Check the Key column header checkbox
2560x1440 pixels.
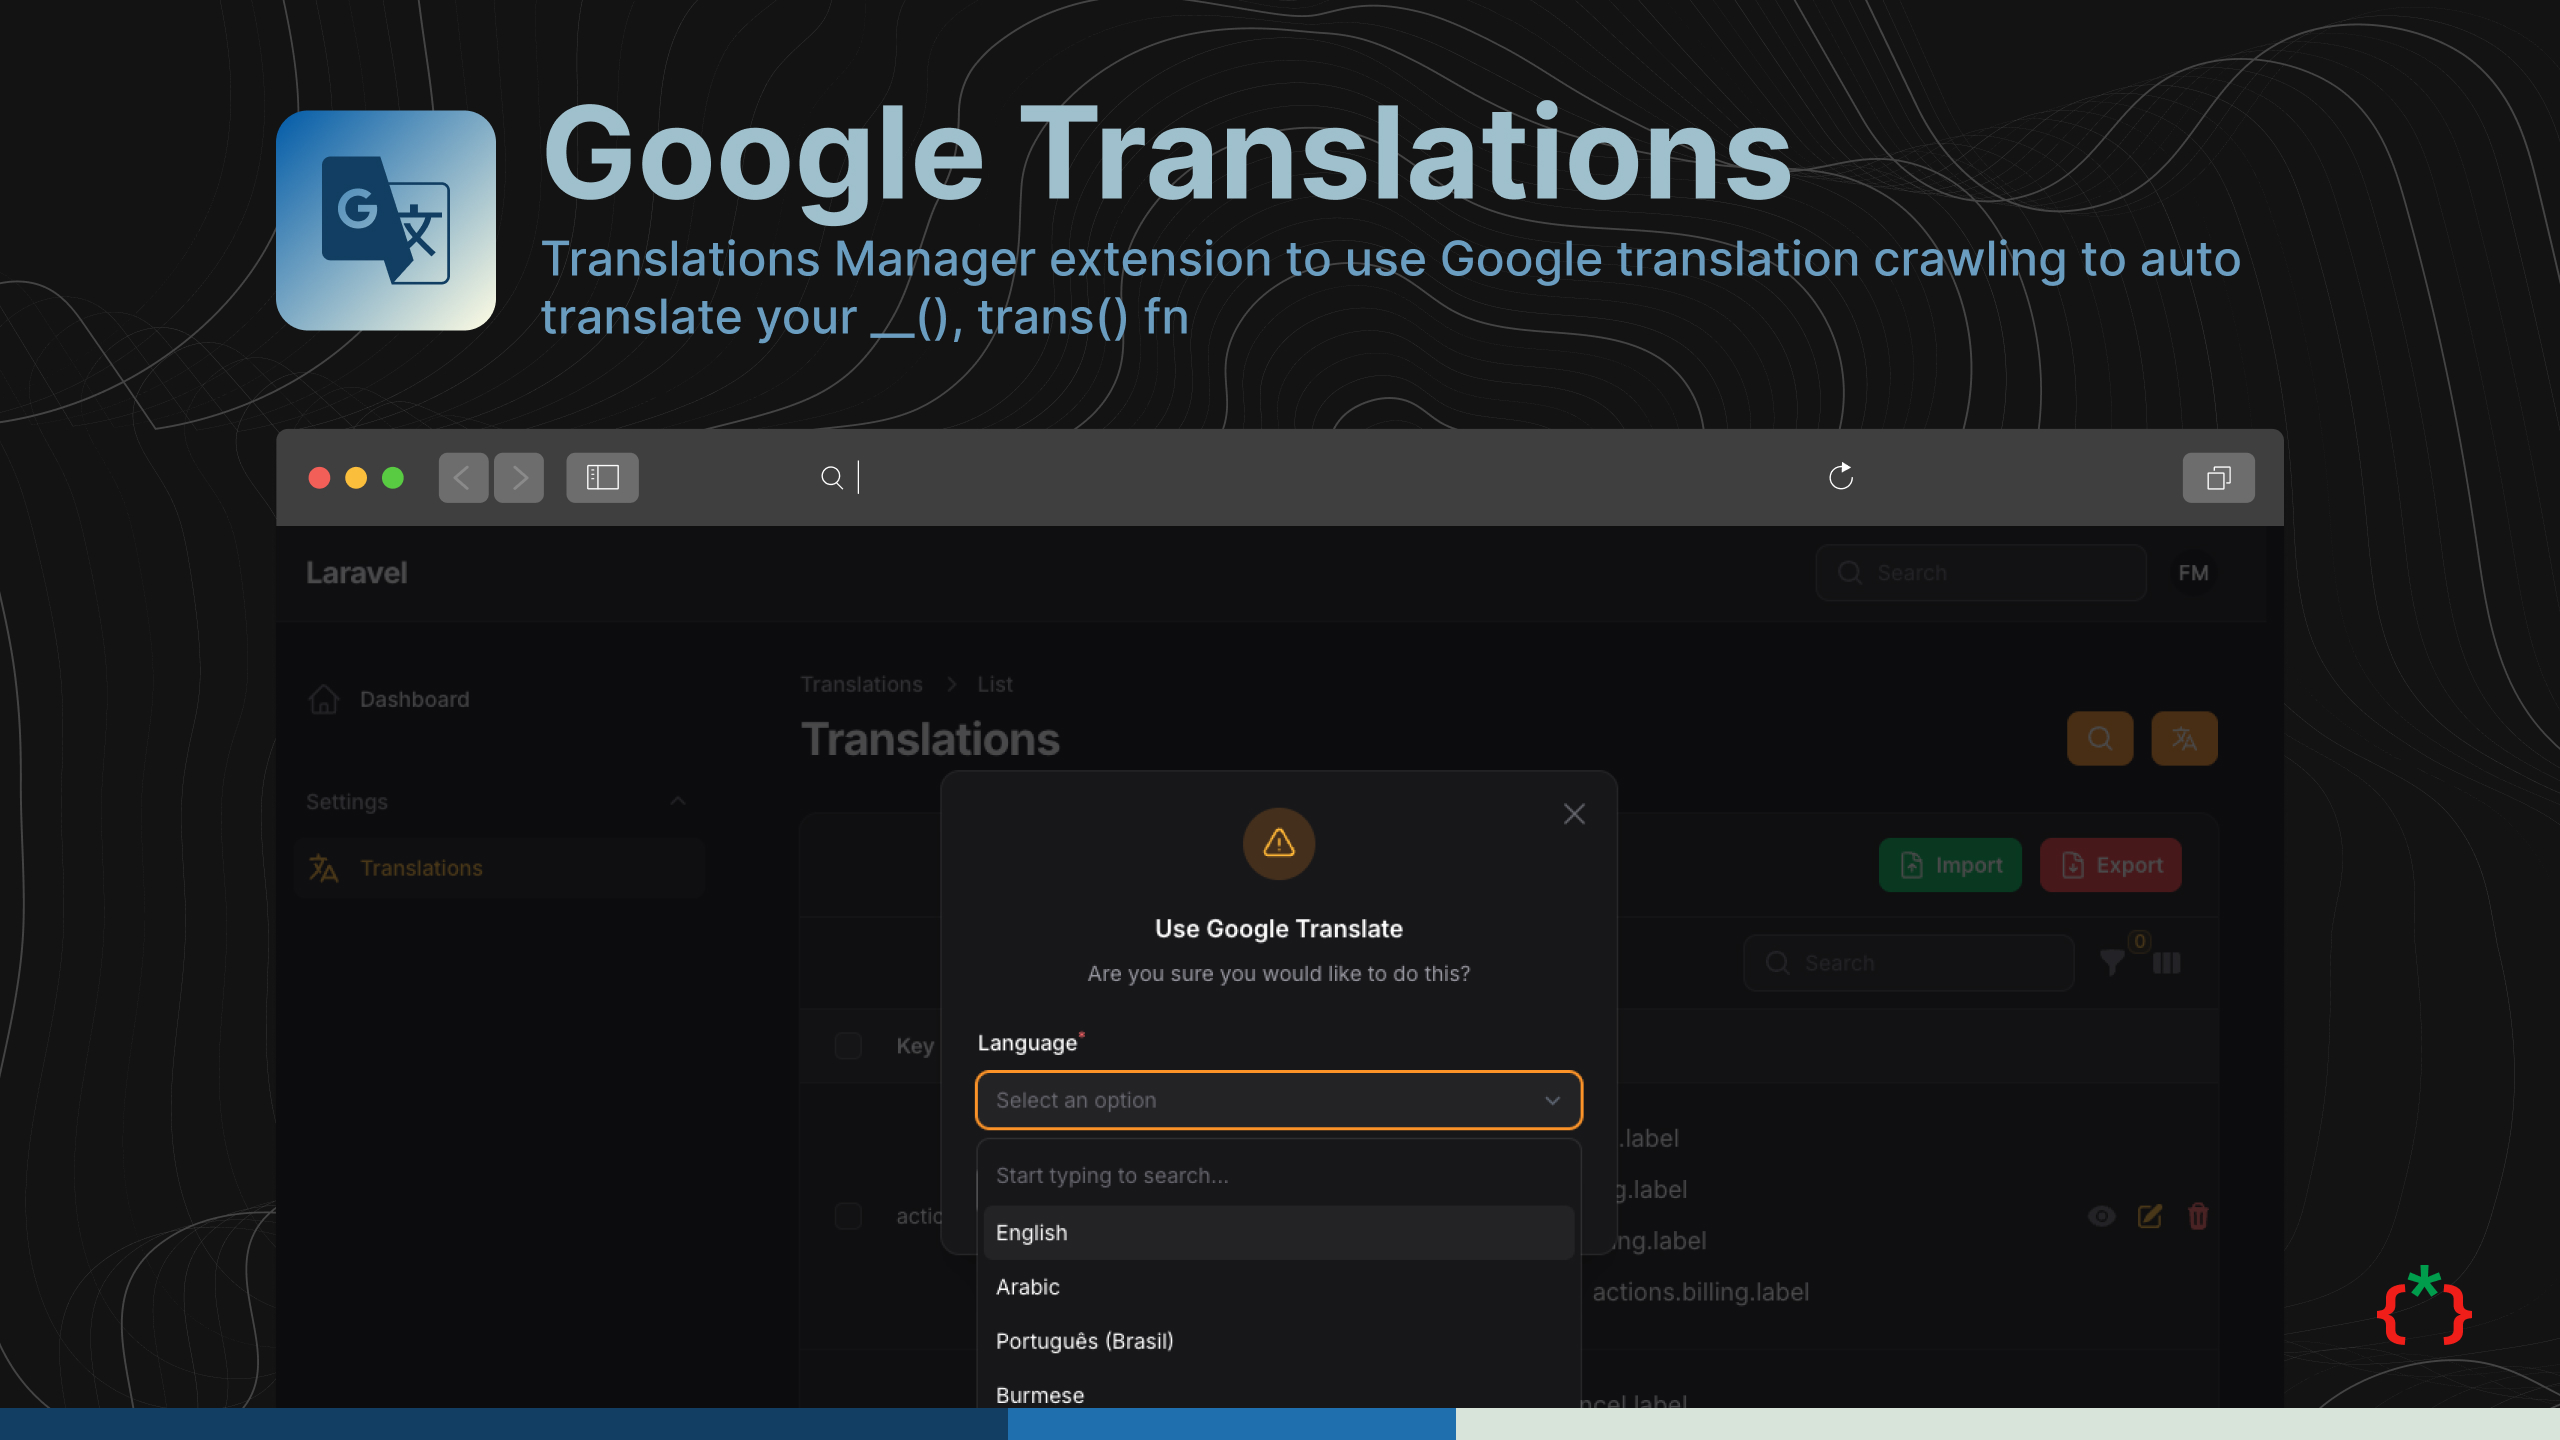[x=848, y=1046]
